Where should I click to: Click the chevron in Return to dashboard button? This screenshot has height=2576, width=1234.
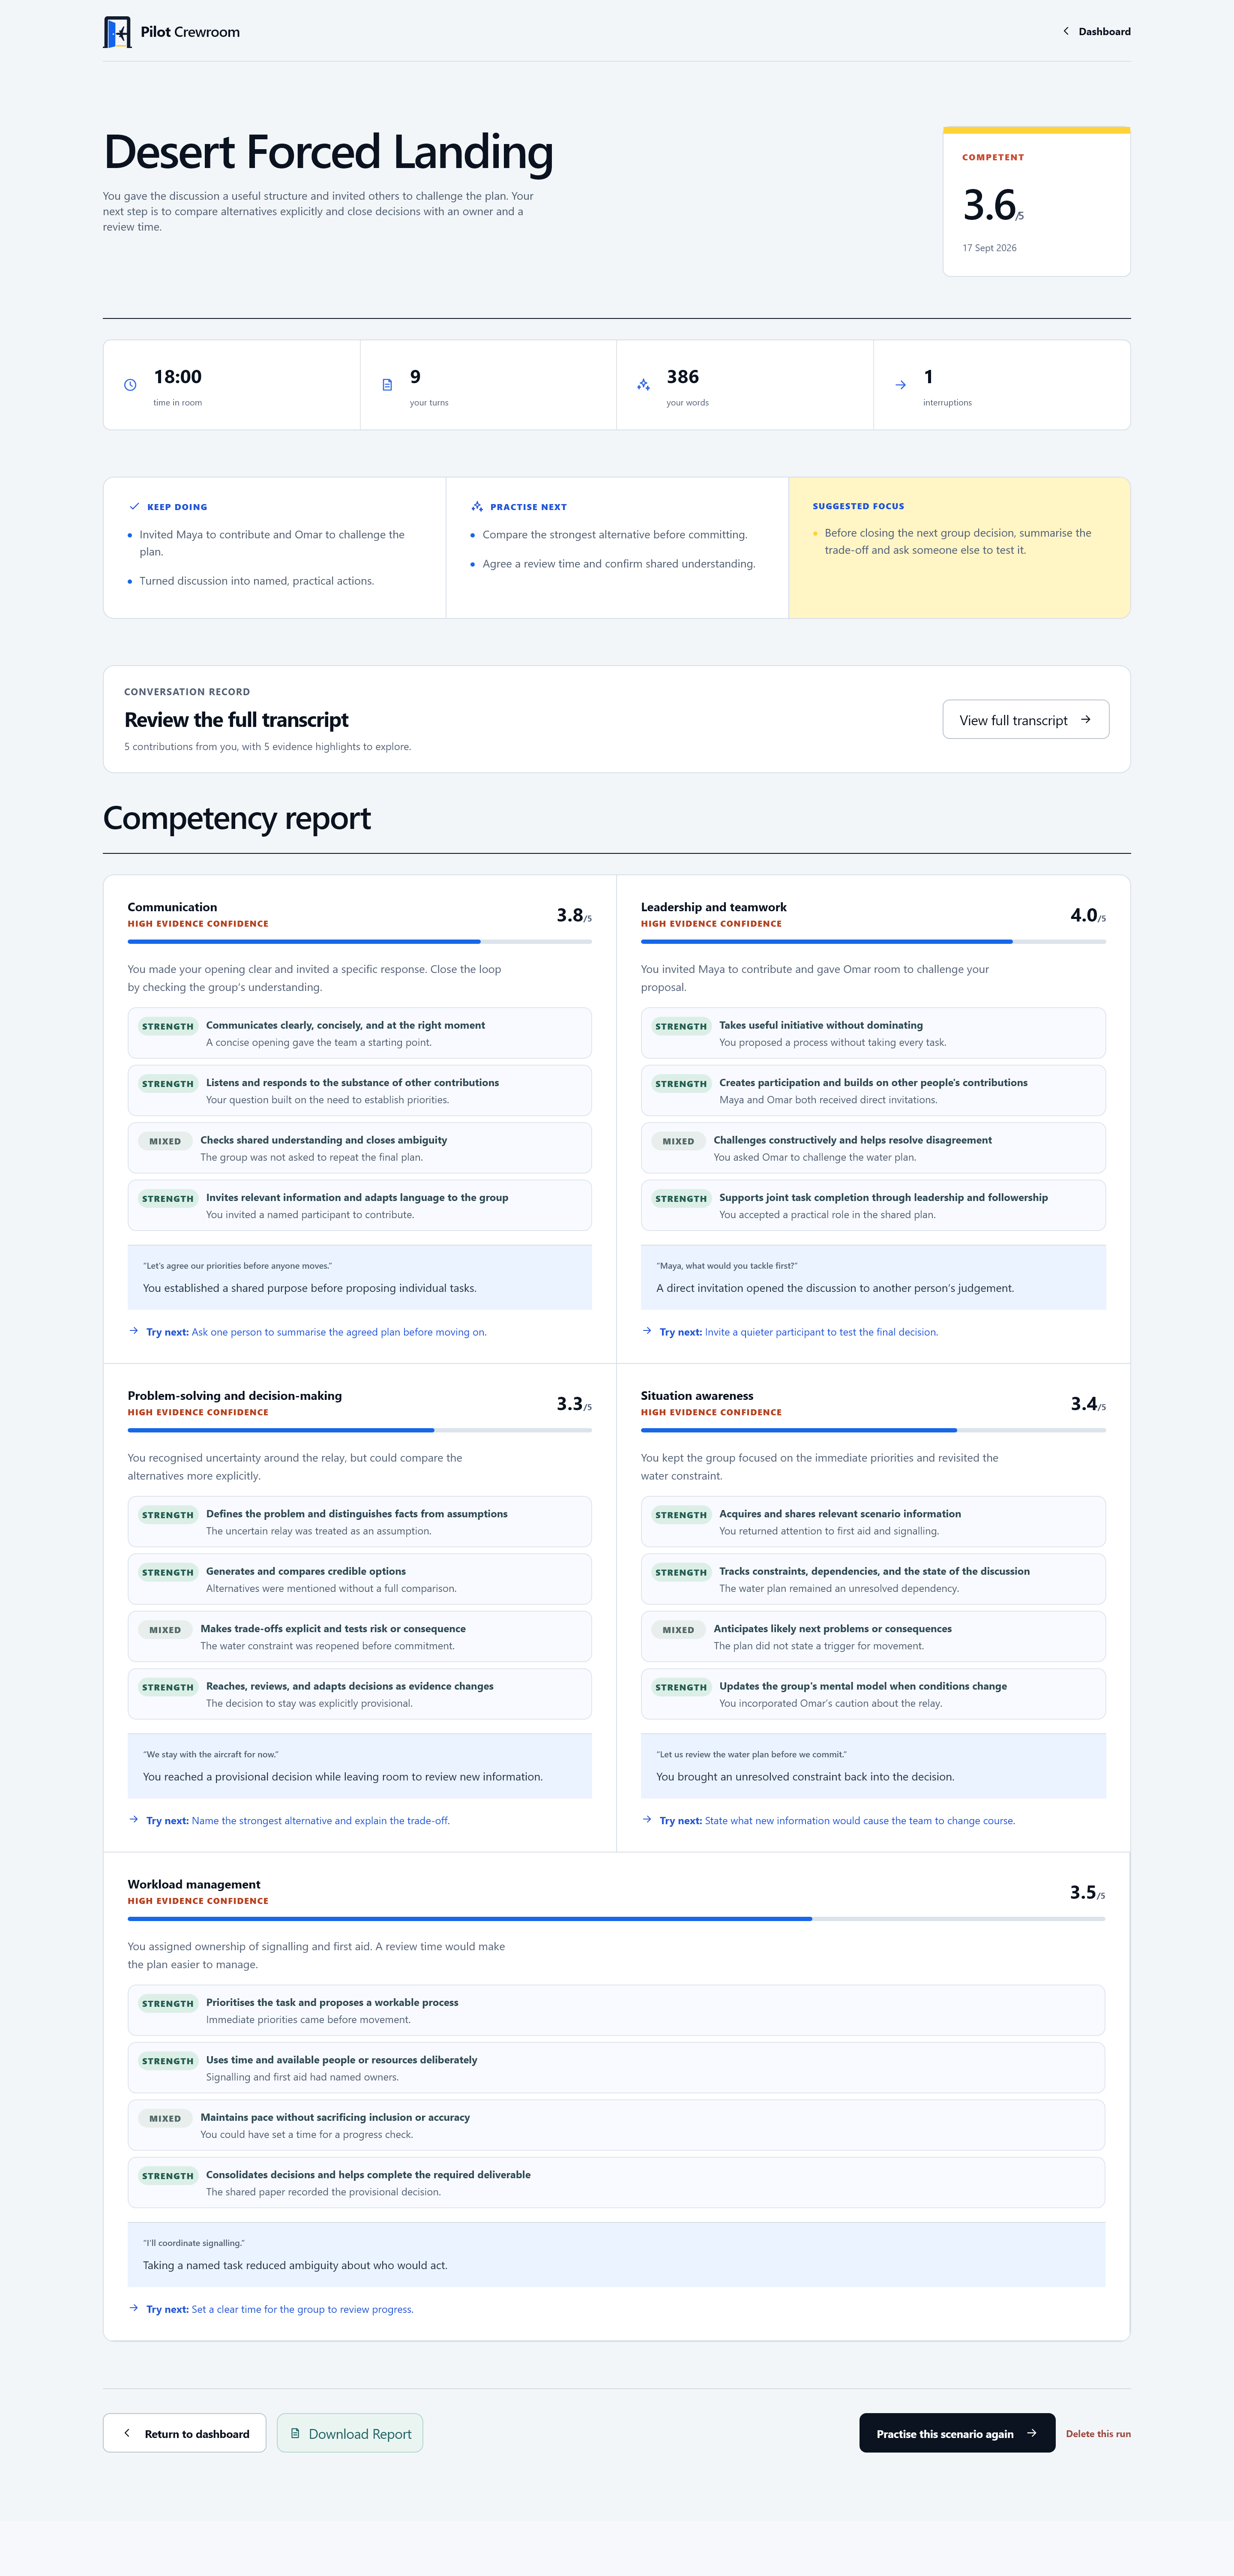tap(127, 2433)
